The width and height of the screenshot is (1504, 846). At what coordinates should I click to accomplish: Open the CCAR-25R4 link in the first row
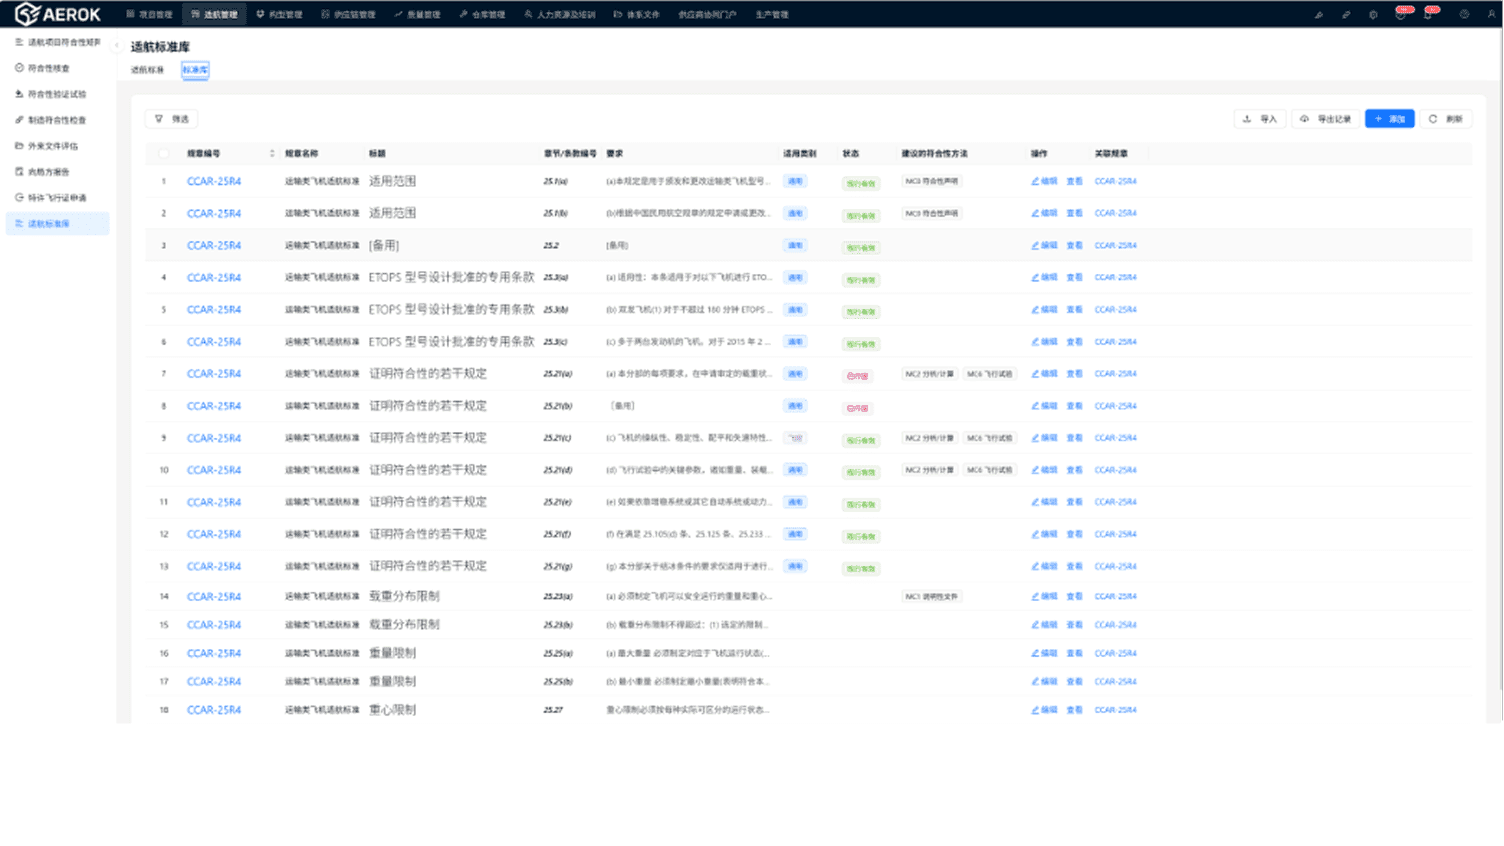[x=212, y=181]
